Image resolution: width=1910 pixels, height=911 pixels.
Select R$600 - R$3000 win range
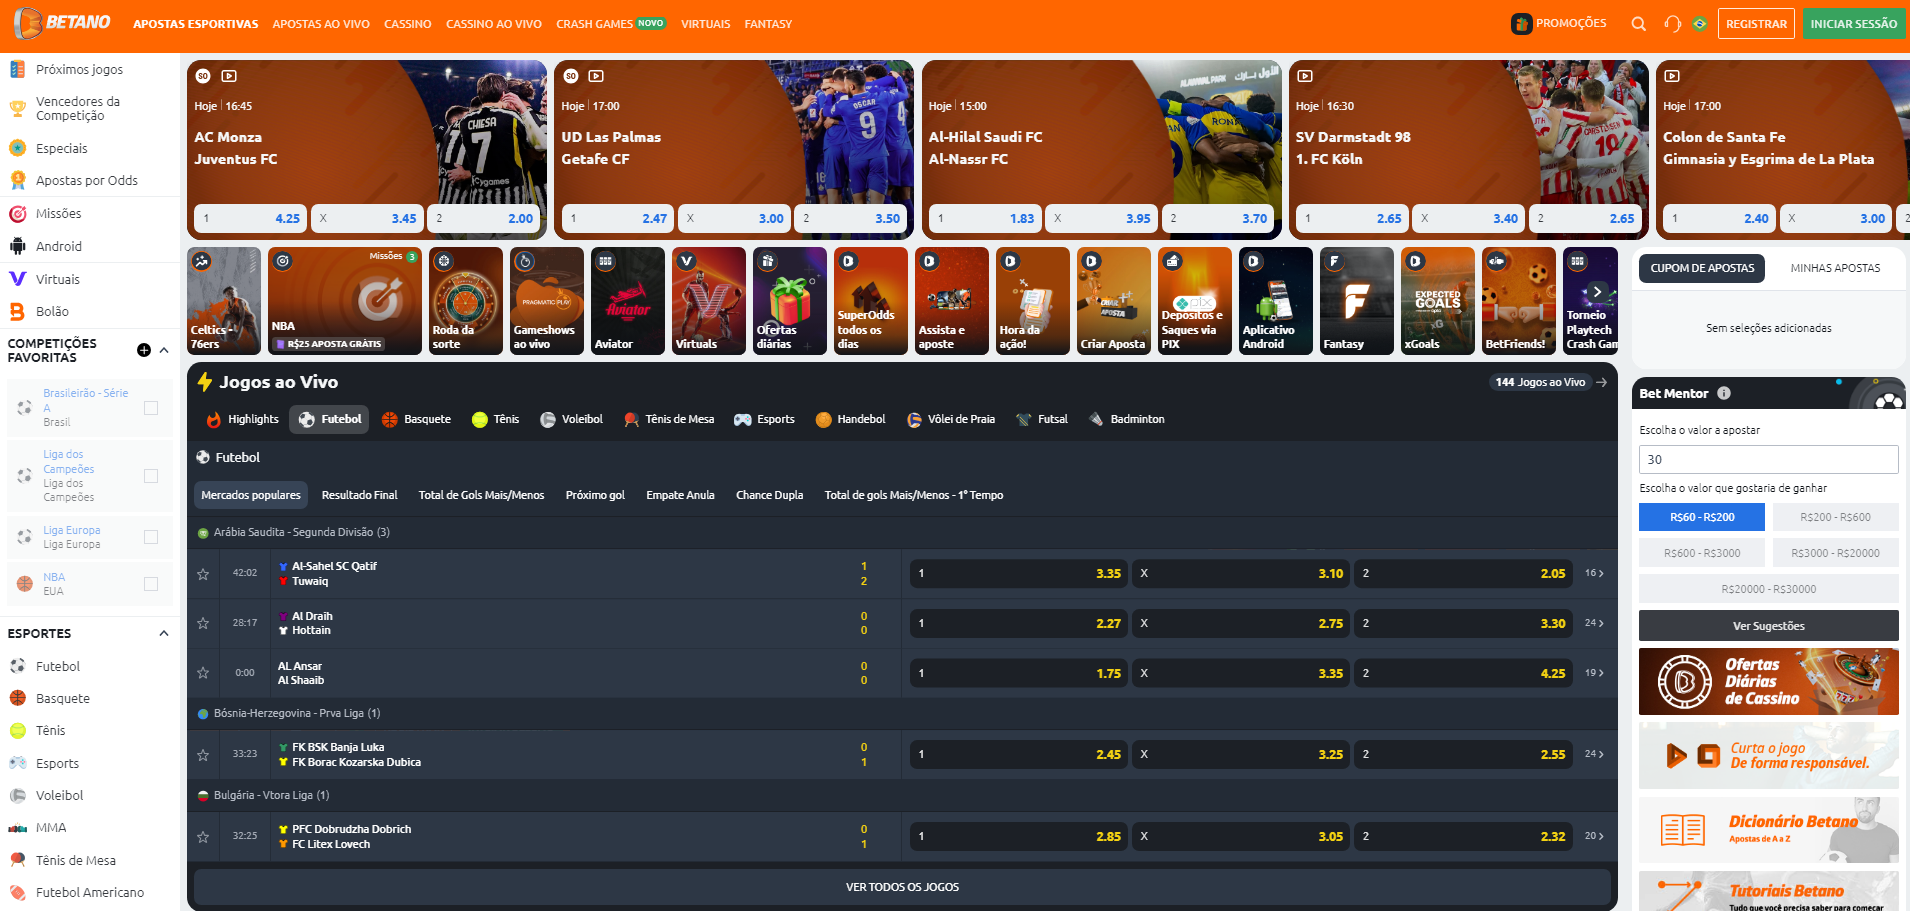[1702, 553]
